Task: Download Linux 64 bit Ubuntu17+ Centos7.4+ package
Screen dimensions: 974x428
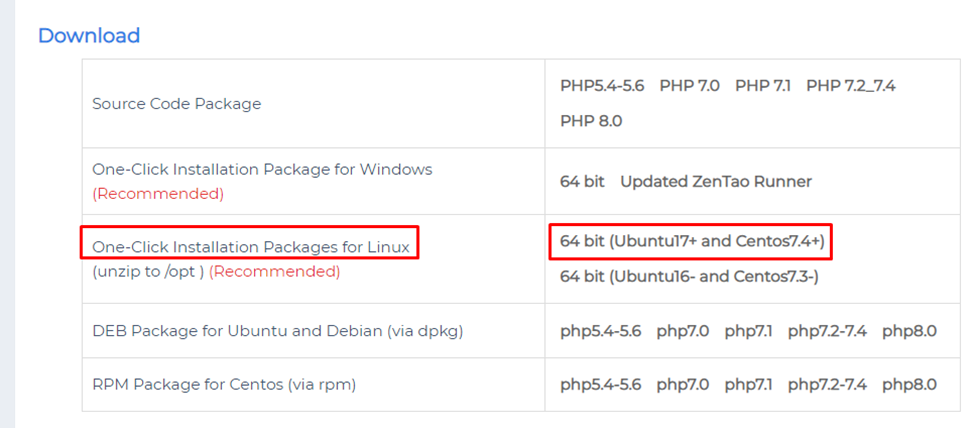Action: [692, 241]
